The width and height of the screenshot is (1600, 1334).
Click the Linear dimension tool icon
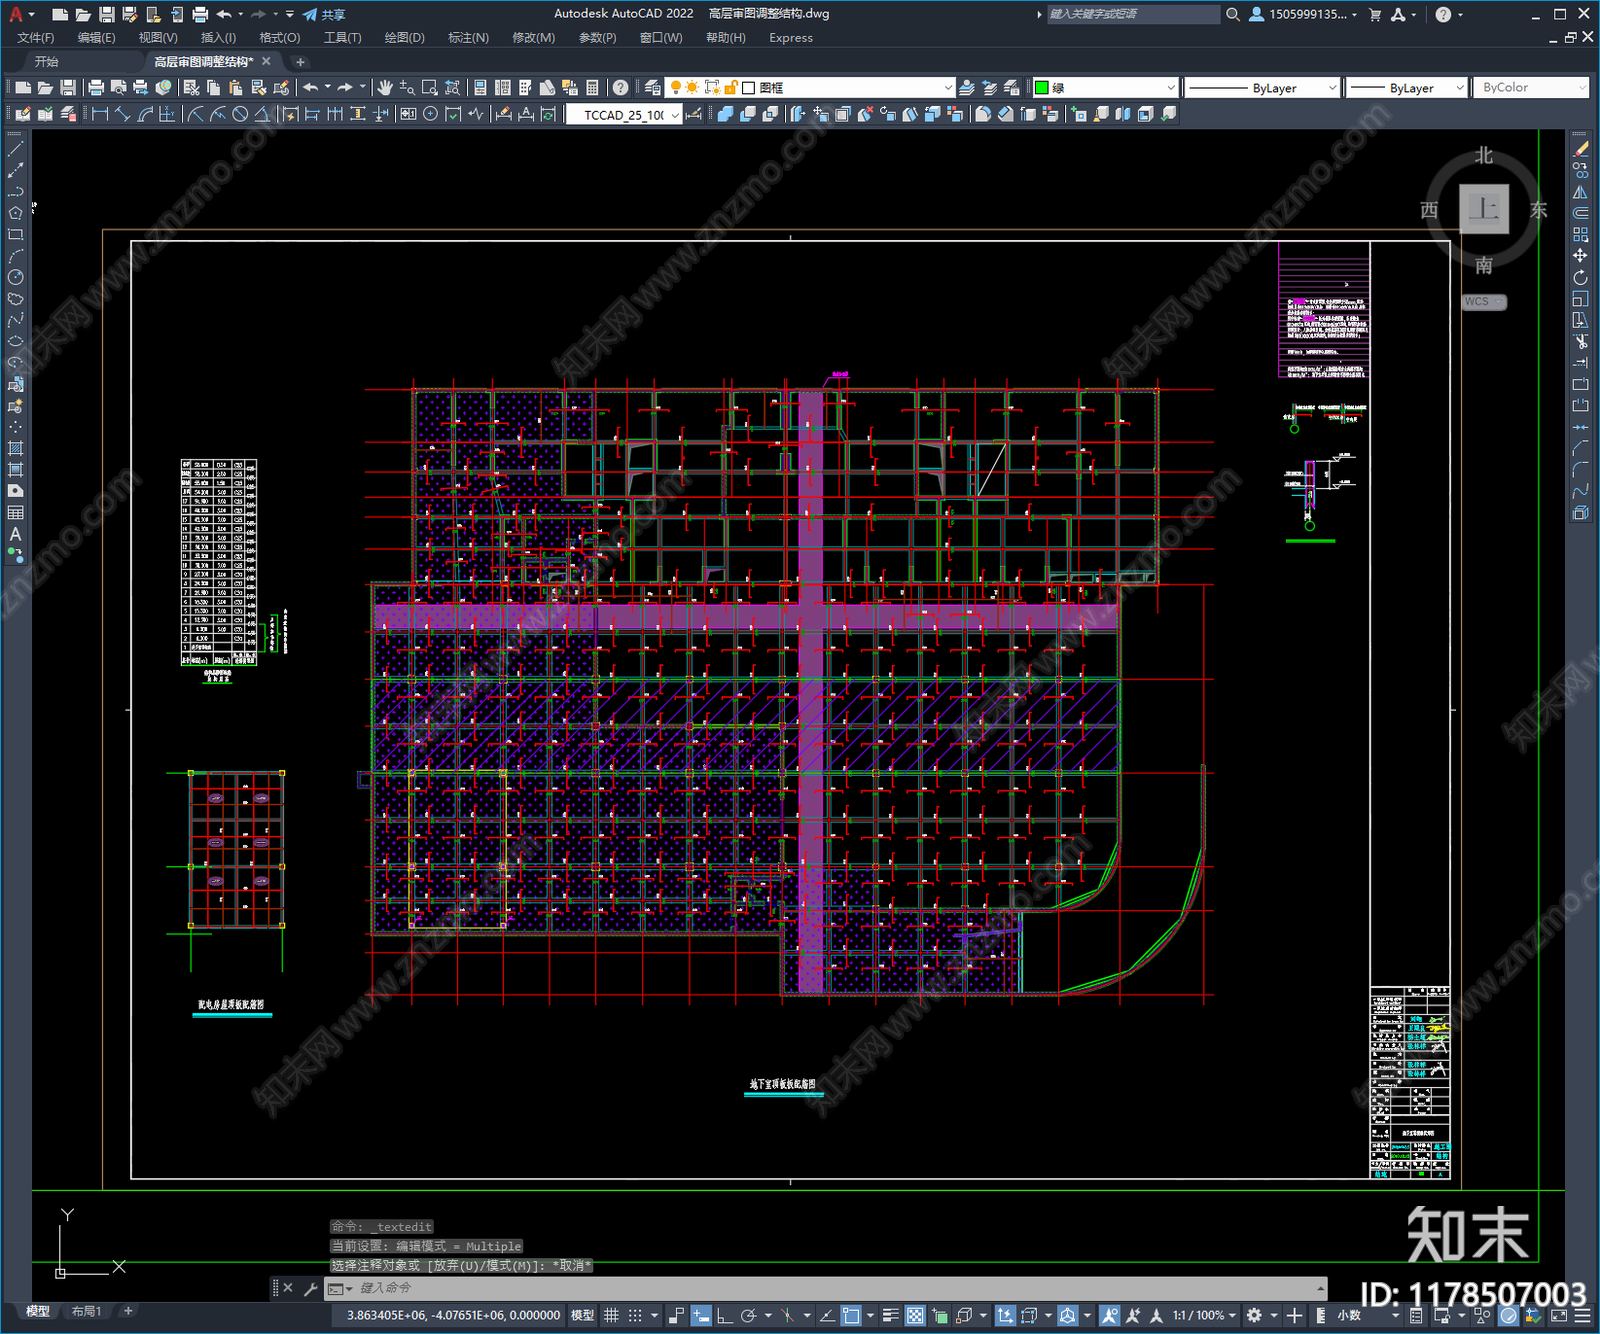coord(100,114)
